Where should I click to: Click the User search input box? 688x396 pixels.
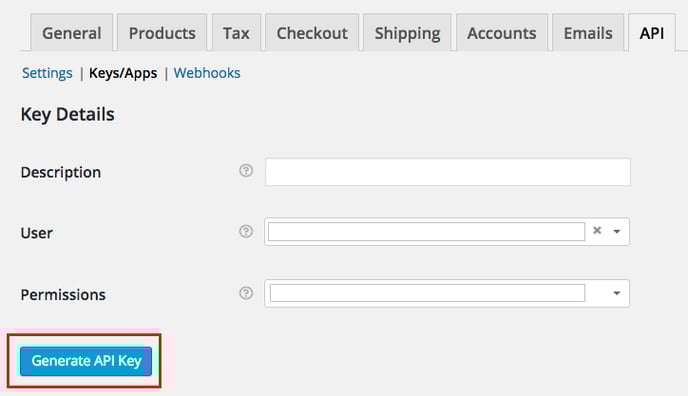click(x=426, y=232)
